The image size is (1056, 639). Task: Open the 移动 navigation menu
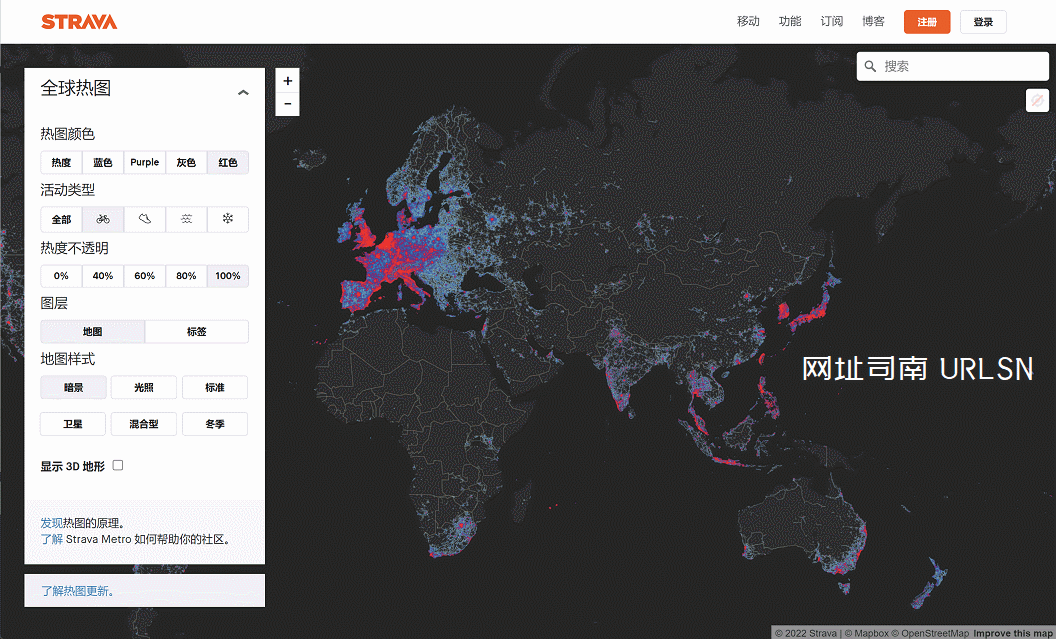[748, 22]
